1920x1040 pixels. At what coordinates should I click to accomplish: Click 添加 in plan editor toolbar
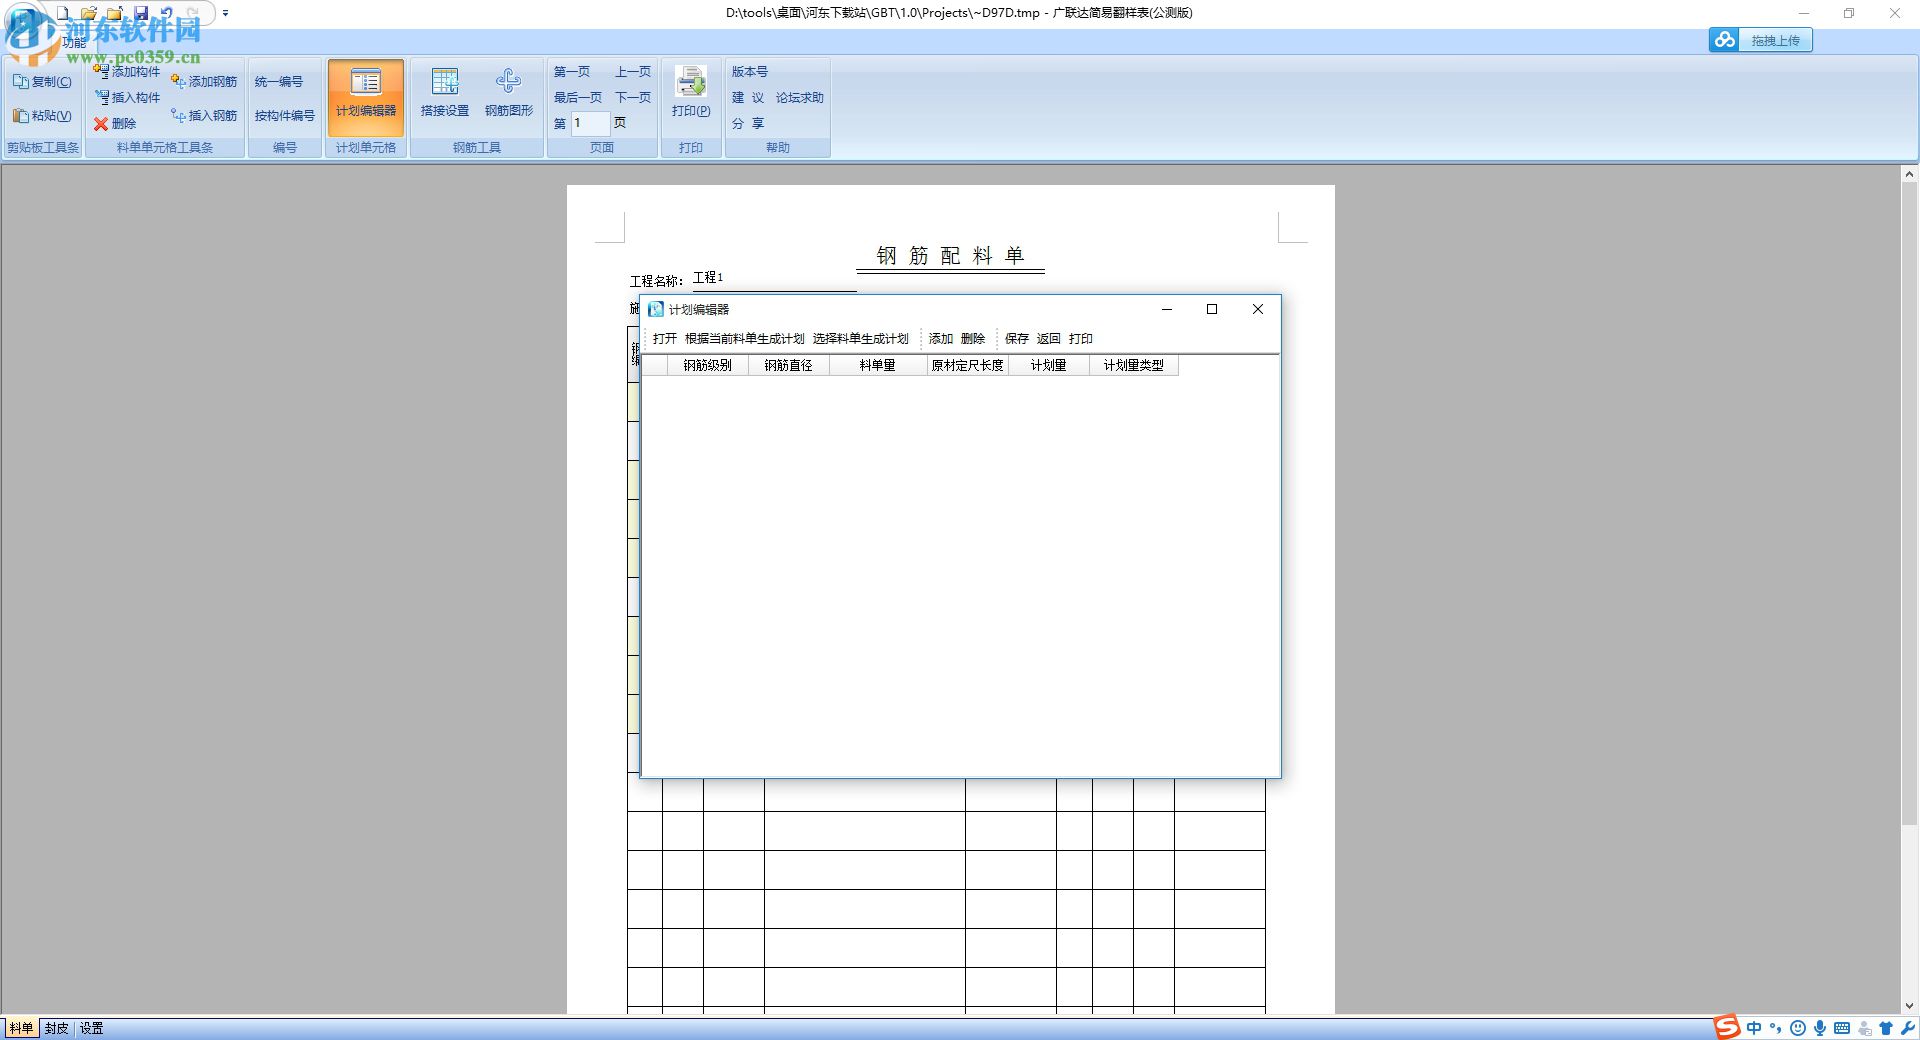click(941, 339)
